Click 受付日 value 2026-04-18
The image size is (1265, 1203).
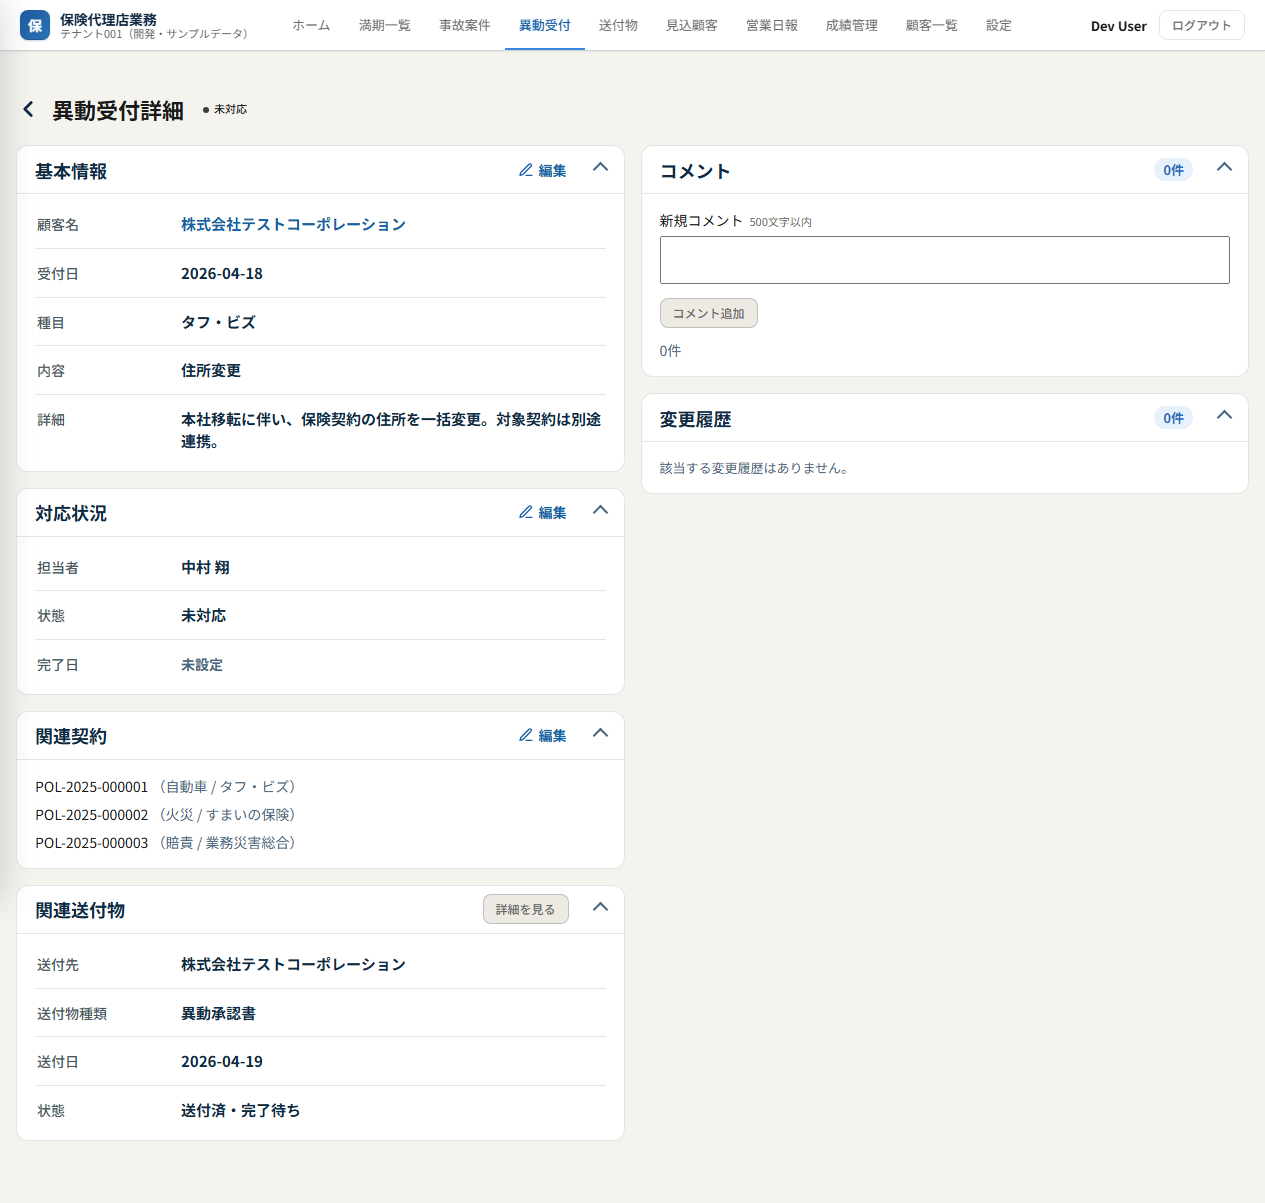pos(222,273)
